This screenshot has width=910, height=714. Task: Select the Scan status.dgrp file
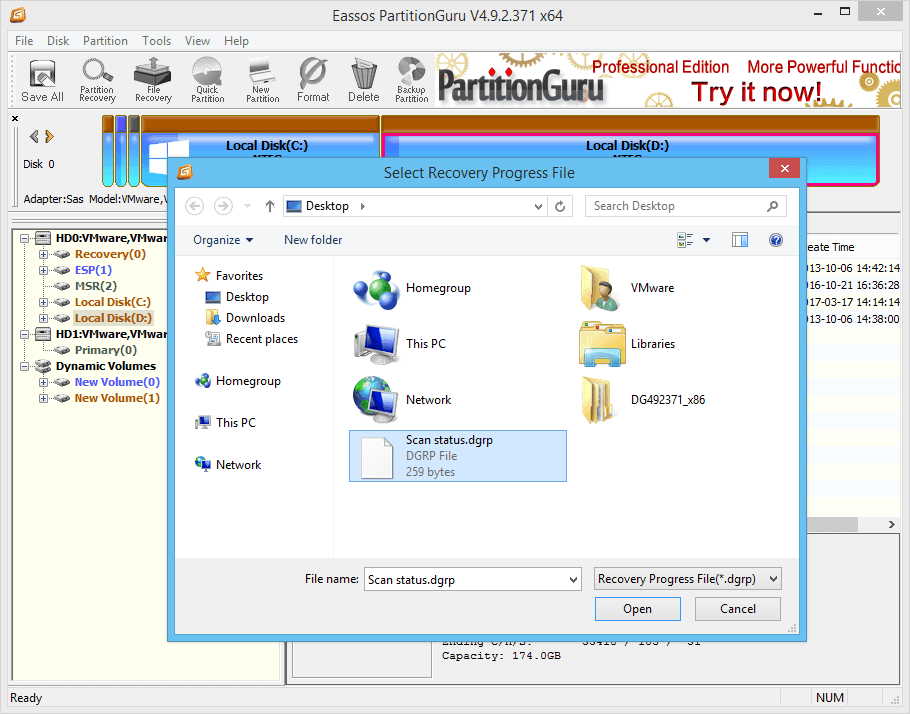point(458,456)
